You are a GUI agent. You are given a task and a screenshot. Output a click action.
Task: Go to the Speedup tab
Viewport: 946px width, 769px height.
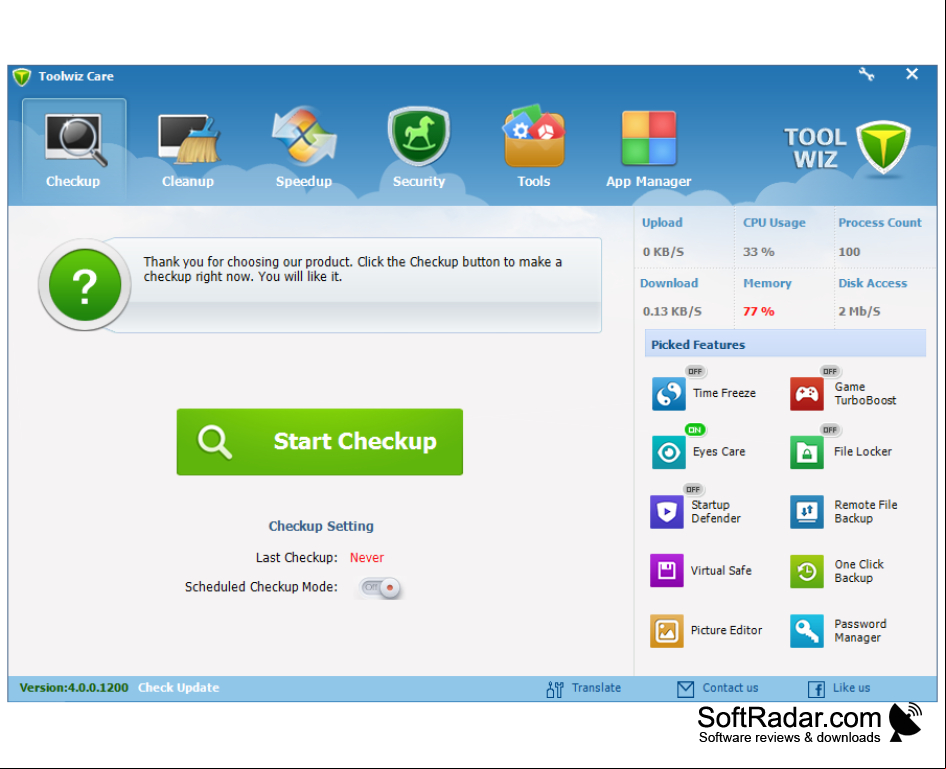[303, 148]
